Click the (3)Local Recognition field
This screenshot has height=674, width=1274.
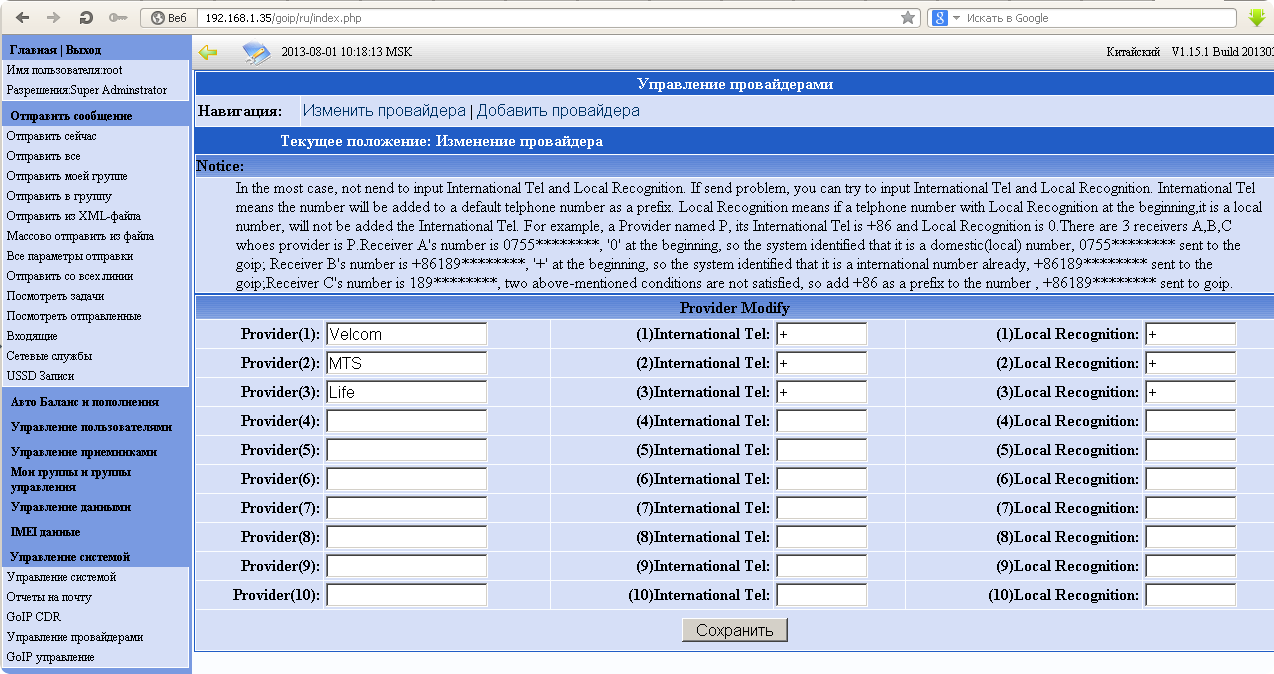tap(1190, 392)
